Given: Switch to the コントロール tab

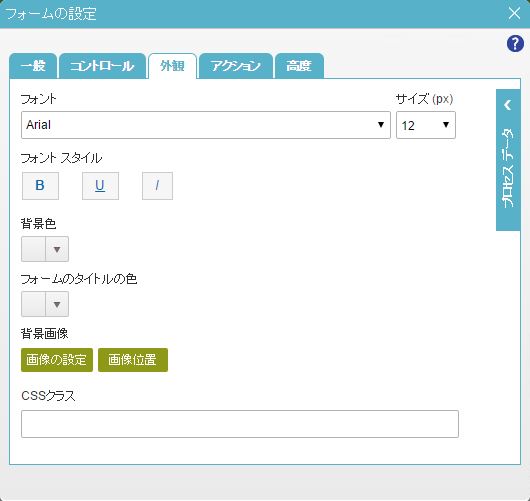Looking at the screenshot, I should click(102, 66).
